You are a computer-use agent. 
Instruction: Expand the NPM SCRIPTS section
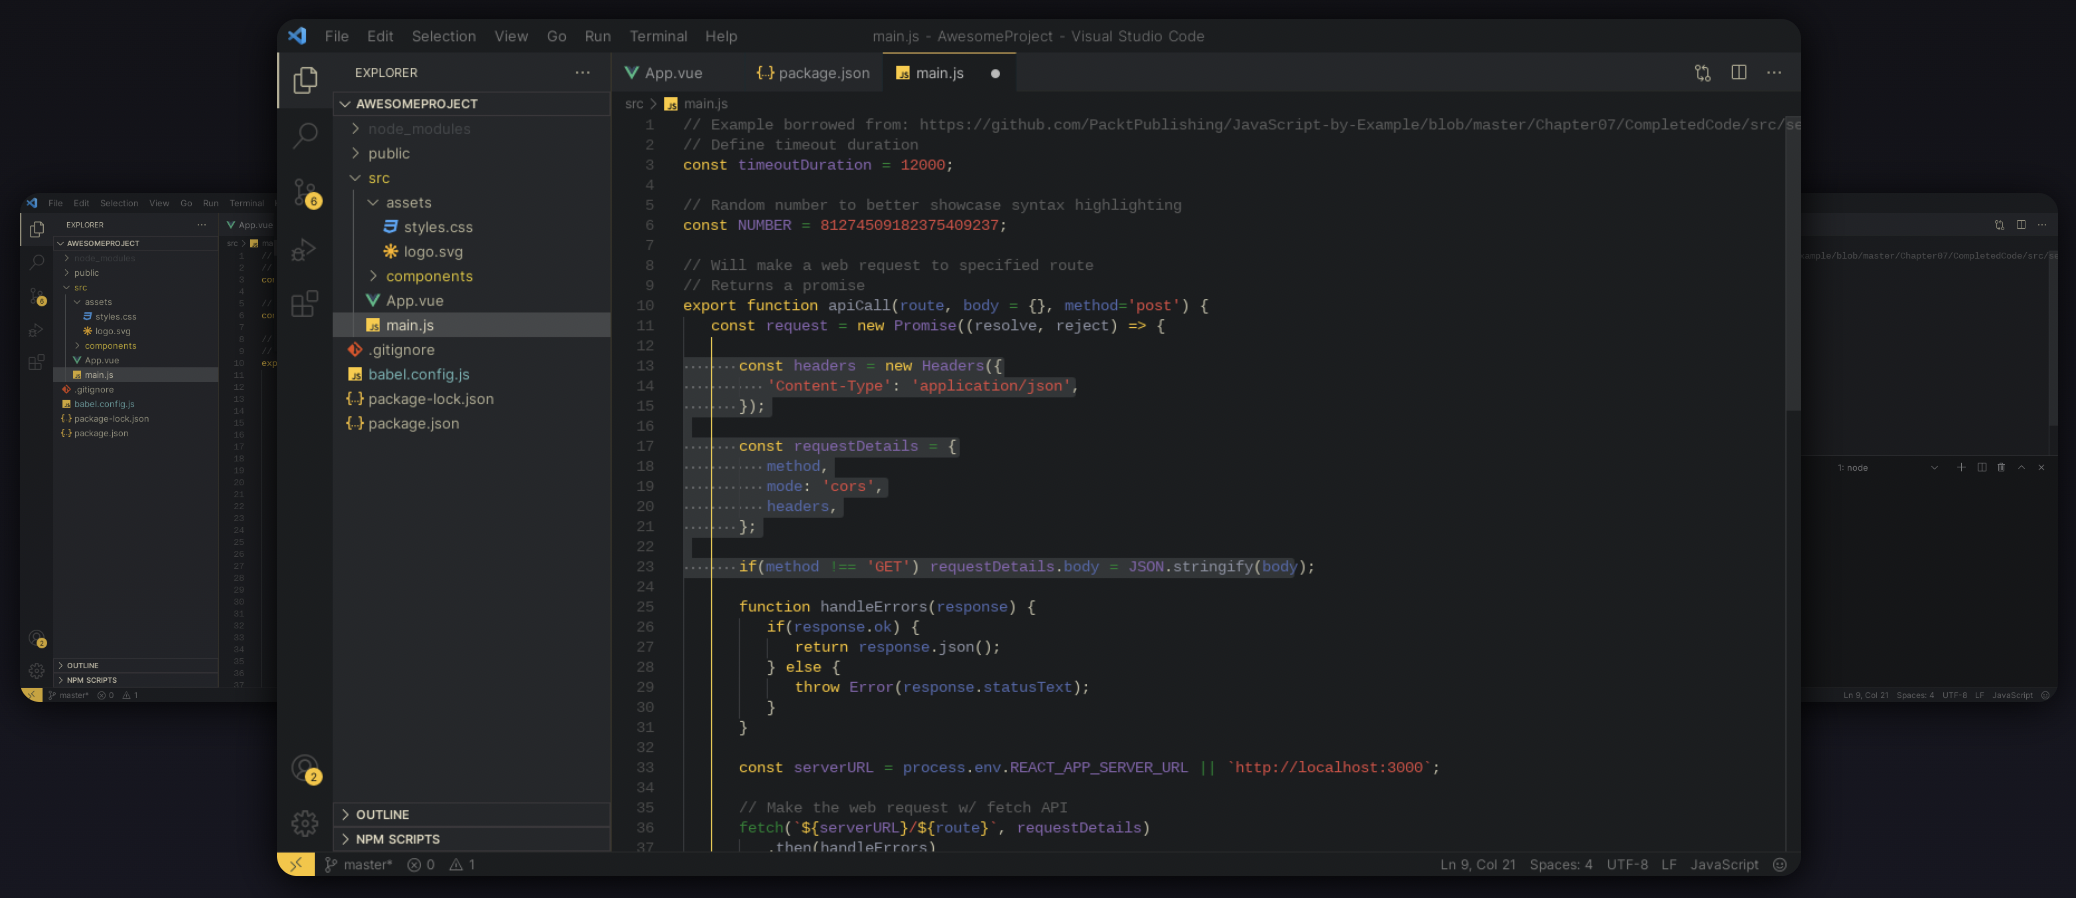point(471,839)
